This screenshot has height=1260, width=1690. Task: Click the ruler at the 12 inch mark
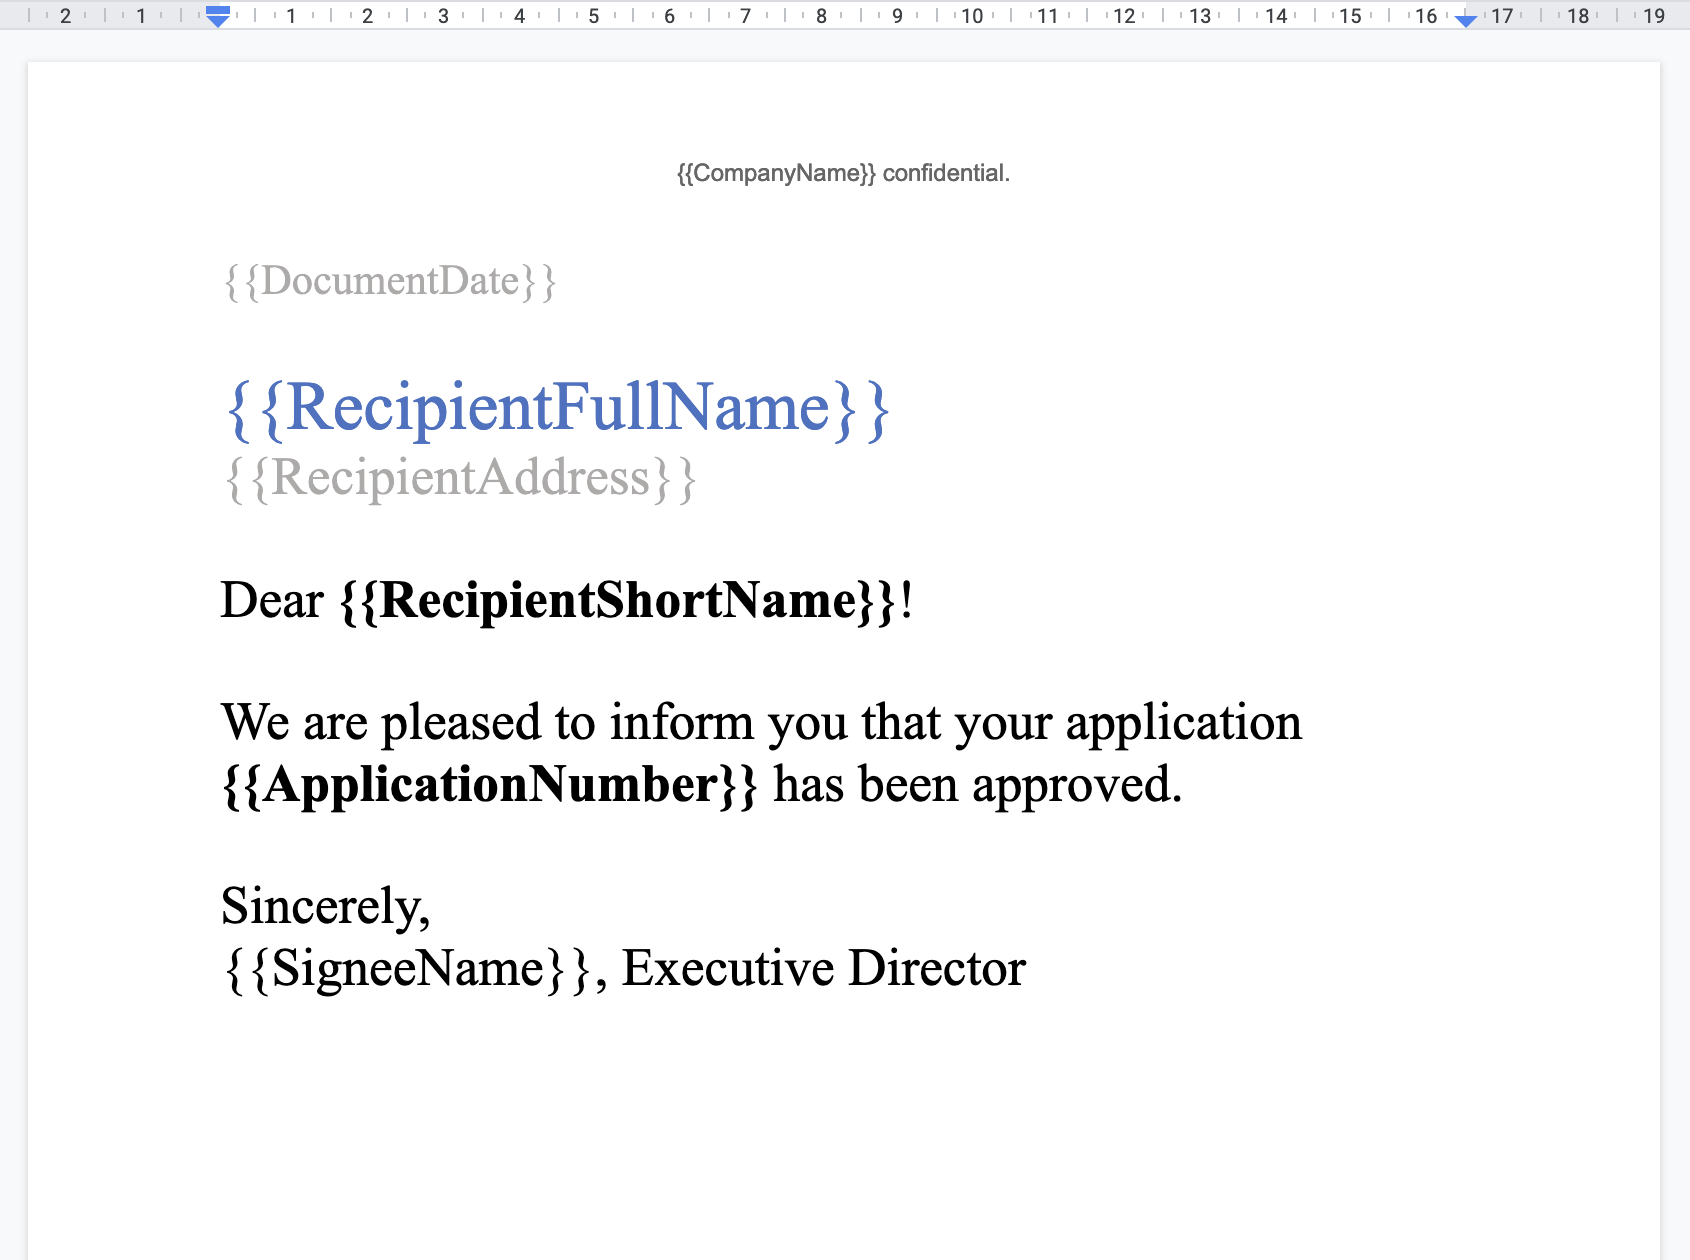point(1122,16)
